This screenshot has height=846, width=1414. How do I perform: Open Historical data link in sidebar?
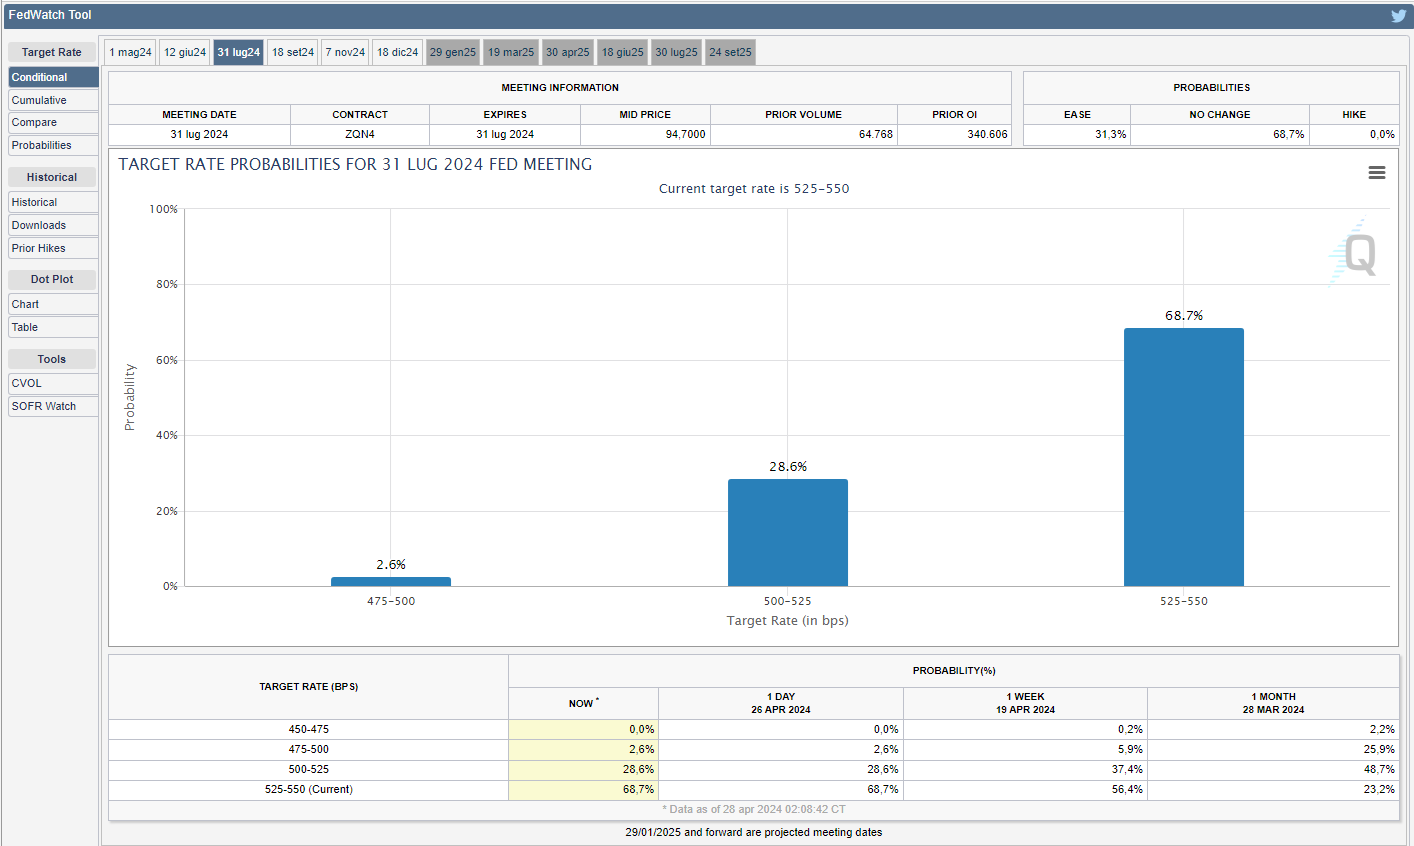click(53, 202)
